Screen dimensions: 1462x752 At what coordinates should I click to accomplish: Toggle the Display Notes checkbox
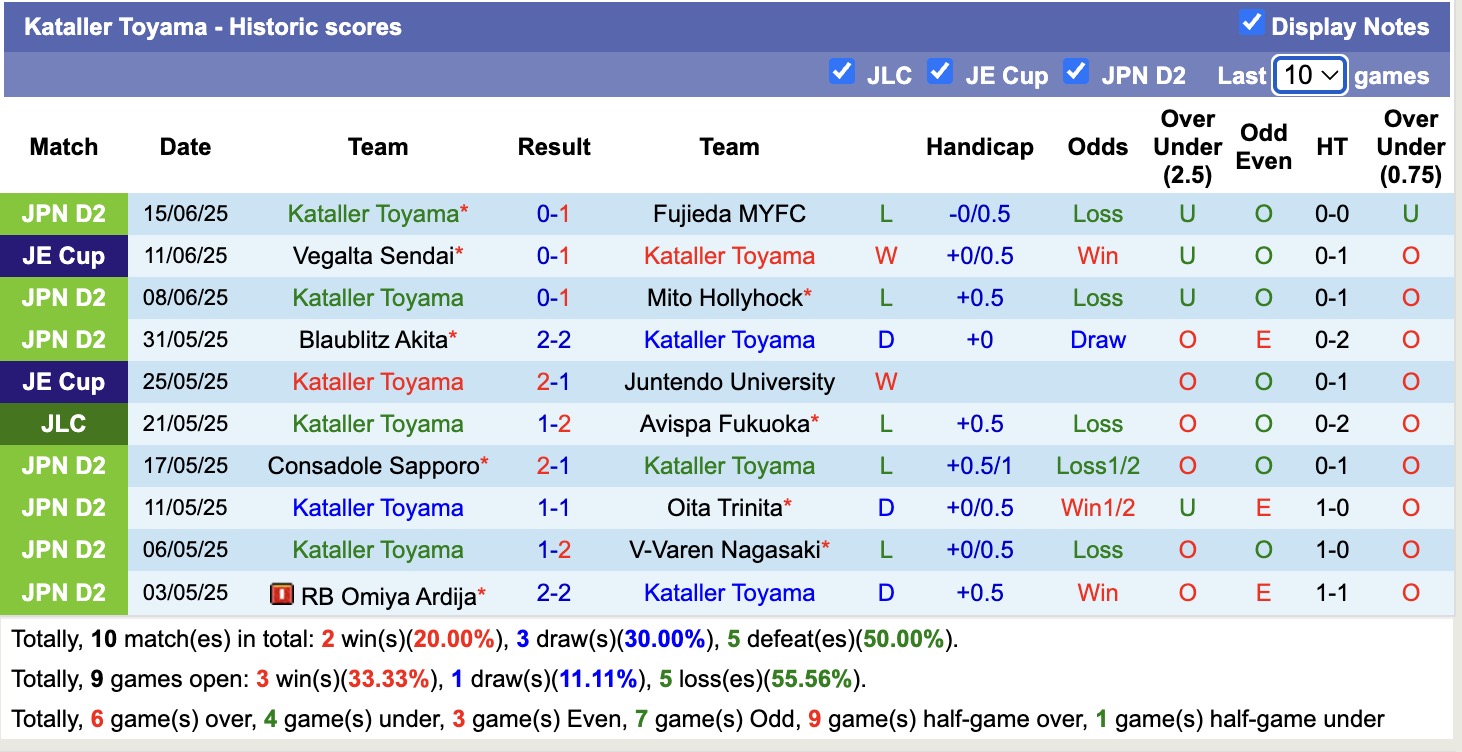click(1251, 23)
